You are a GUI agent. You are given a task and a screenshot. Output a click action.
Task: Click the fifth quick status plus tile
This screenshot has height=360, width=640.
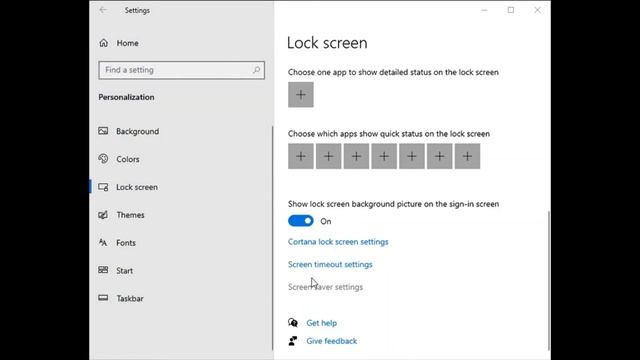(x=412, y=156)
